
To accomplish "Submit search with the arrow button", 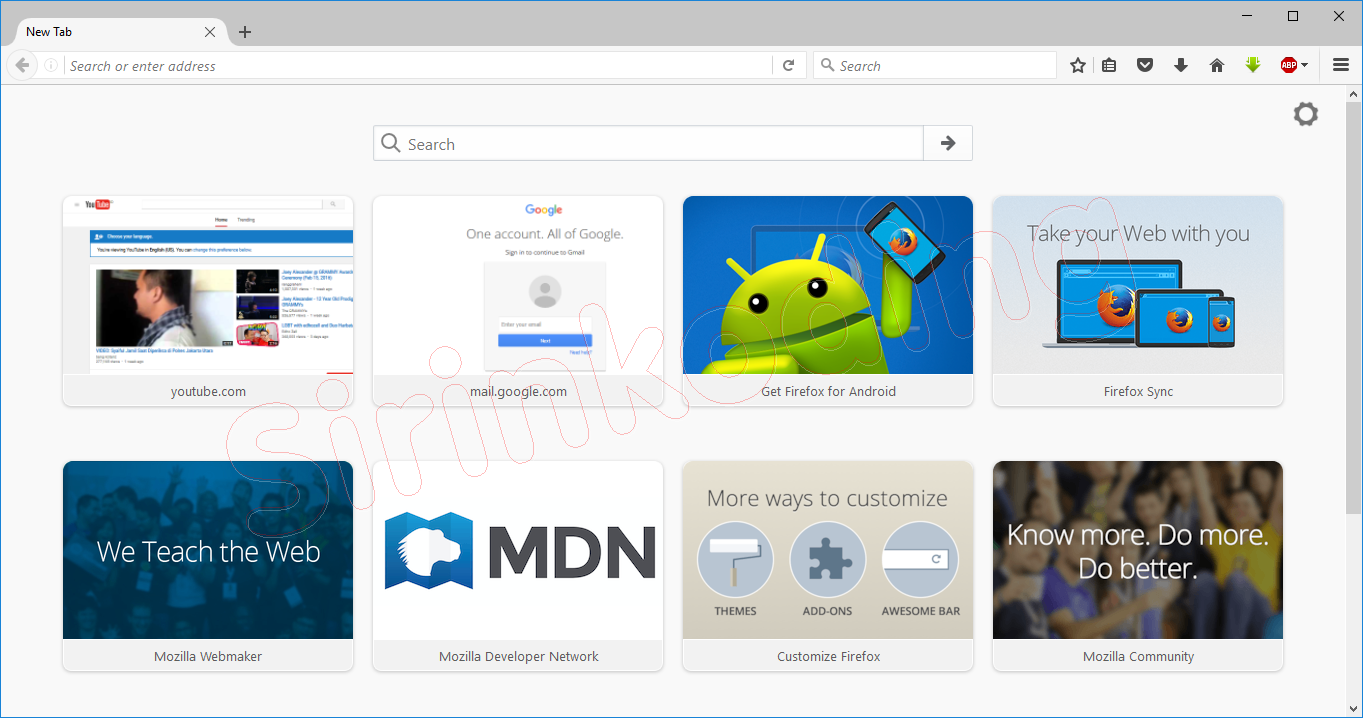I will (x=948, y=143).
